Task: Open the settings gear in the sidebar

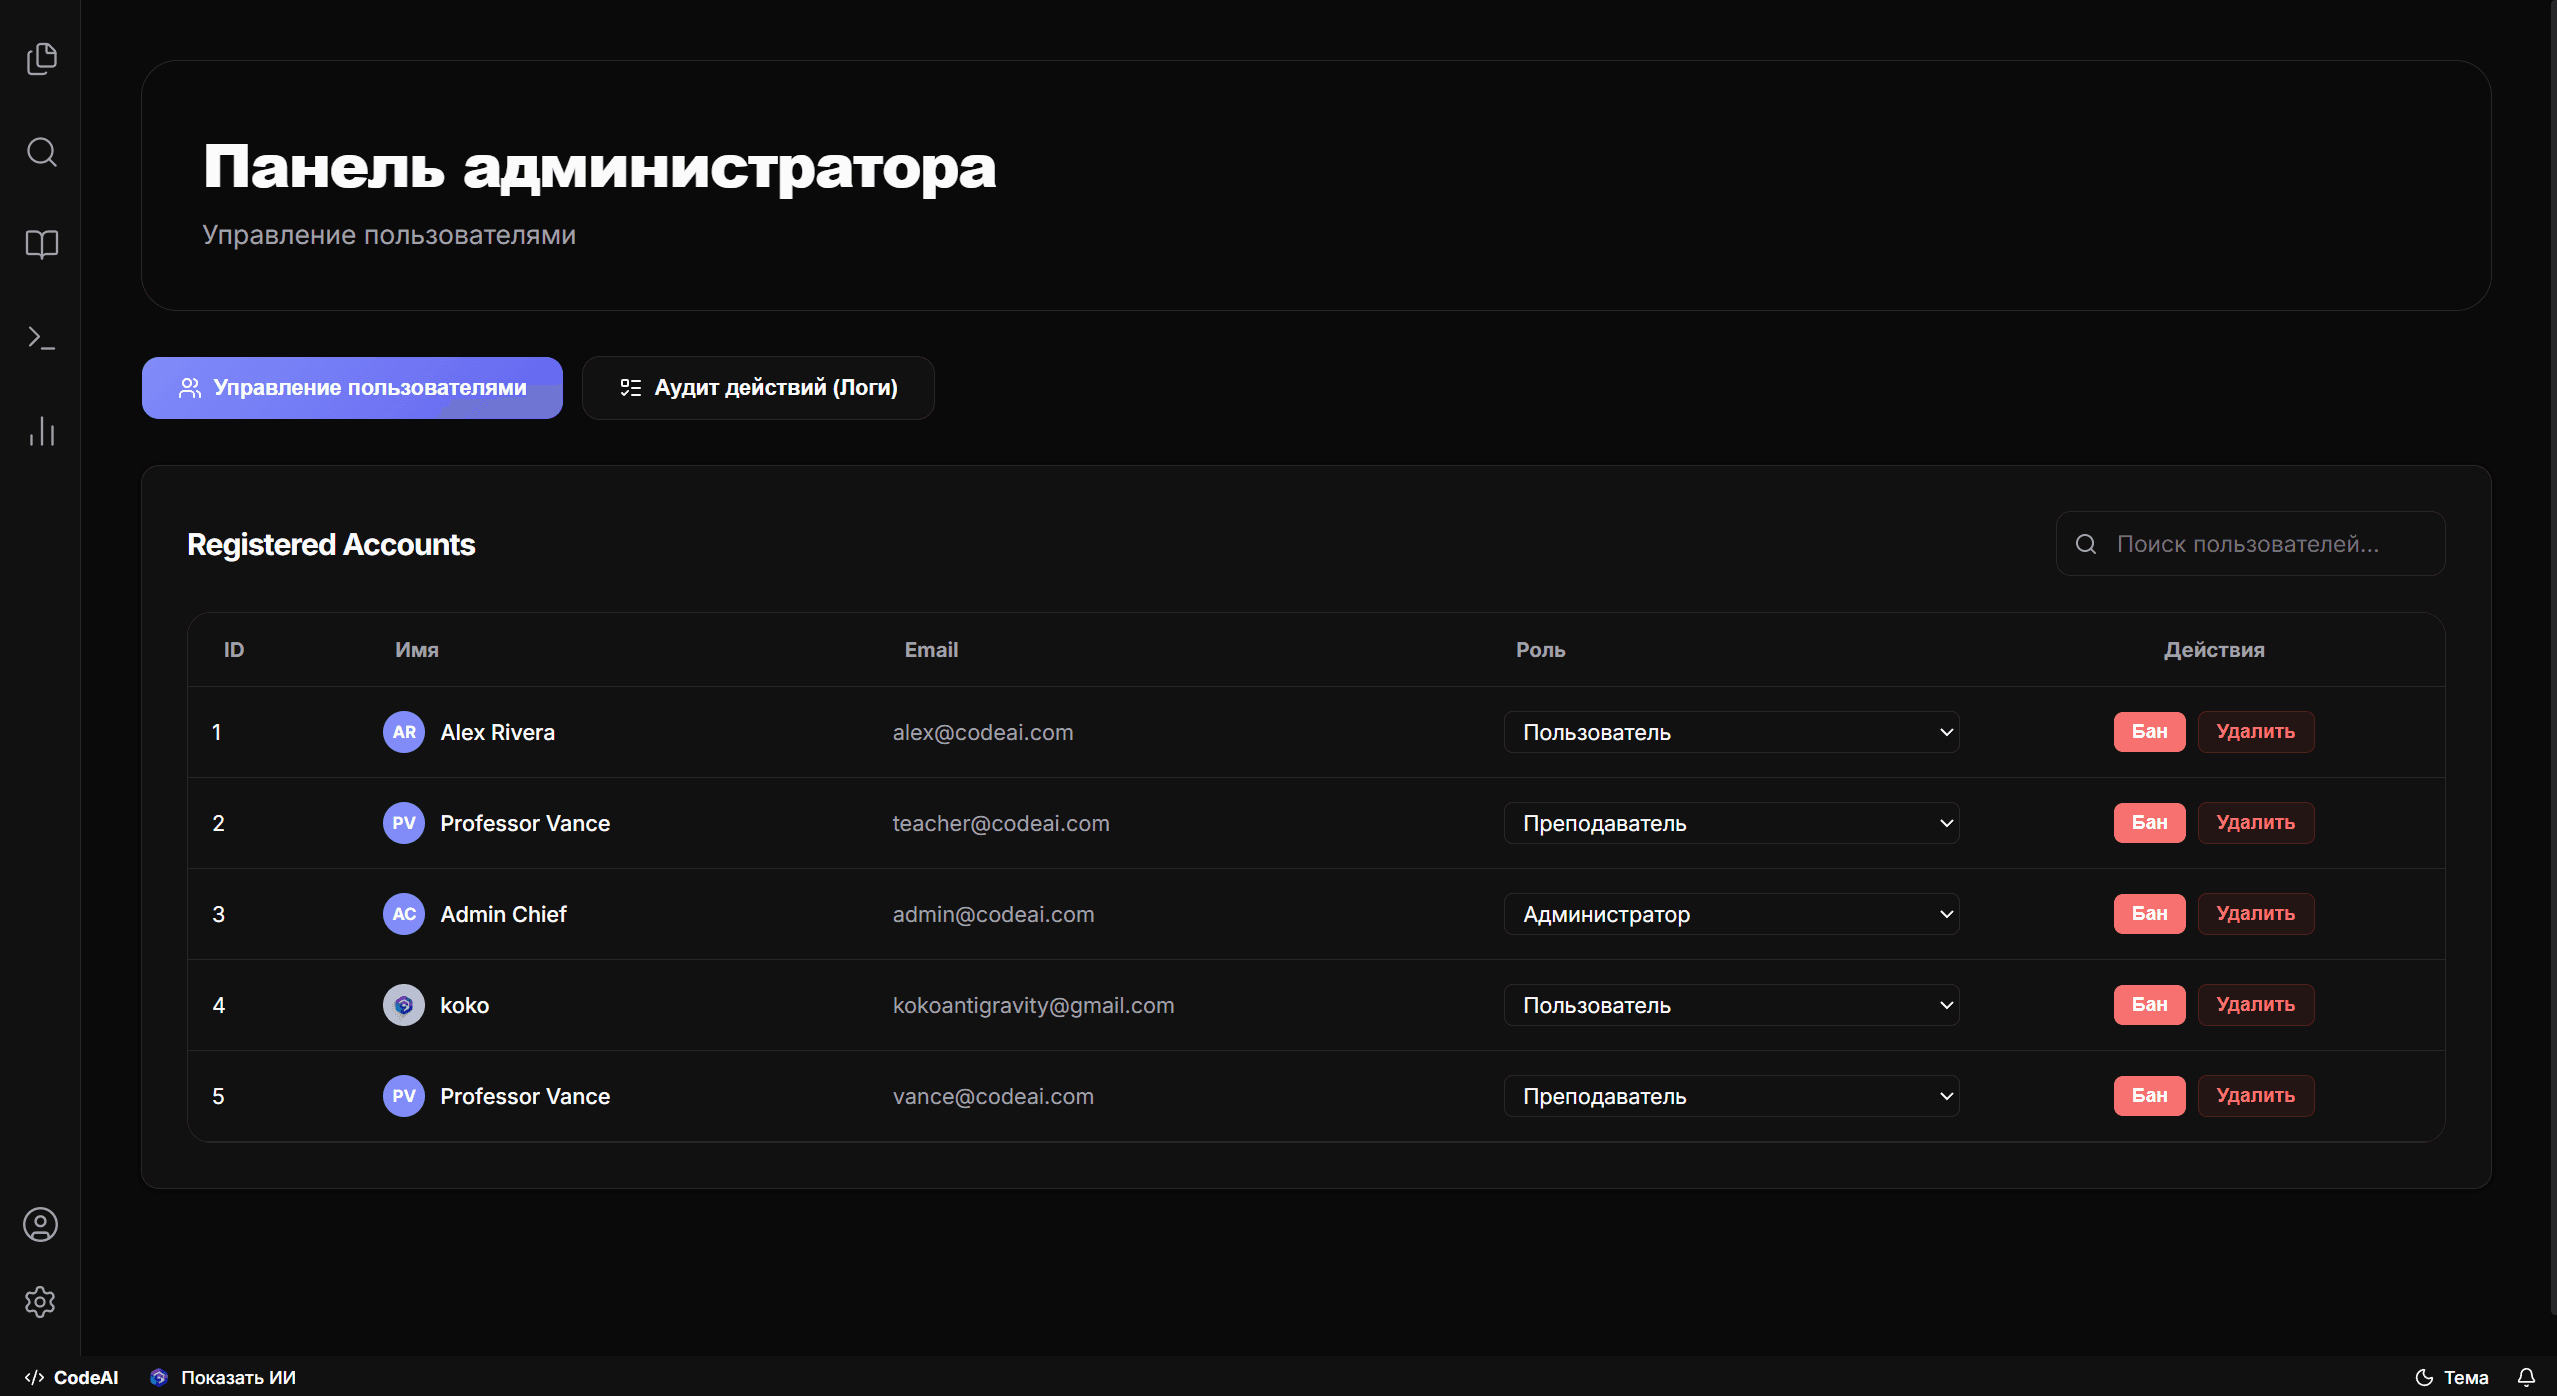Action: coord(40,1301)
